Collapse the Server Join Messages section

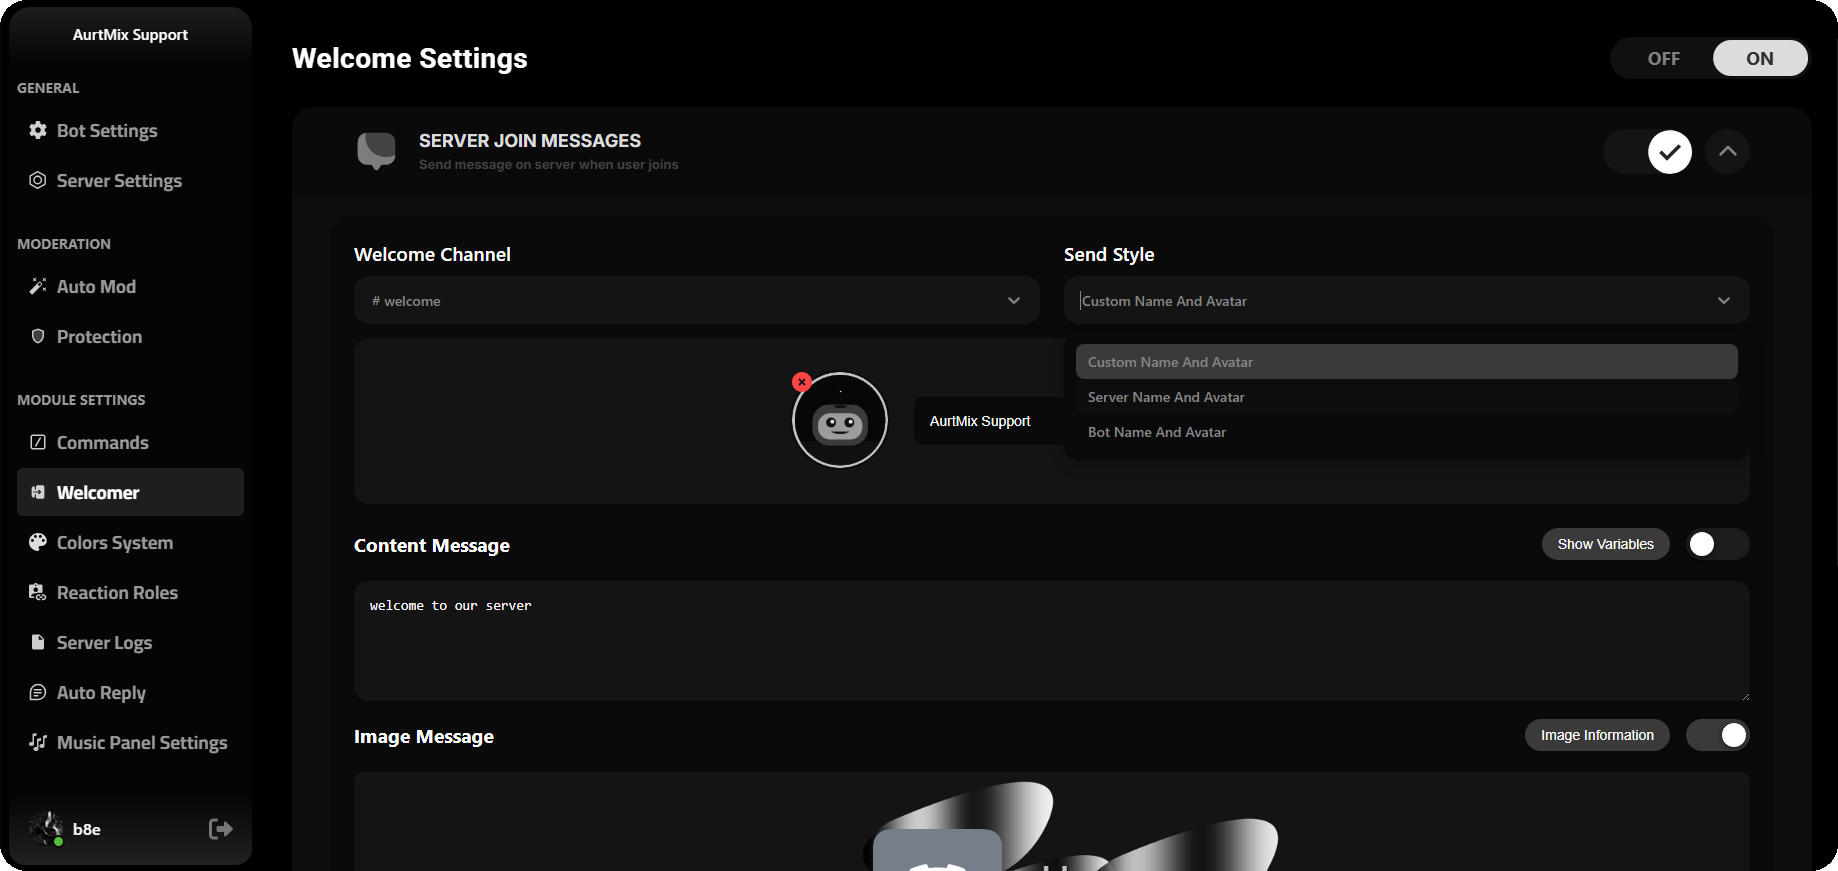[x=1727, y=152]
